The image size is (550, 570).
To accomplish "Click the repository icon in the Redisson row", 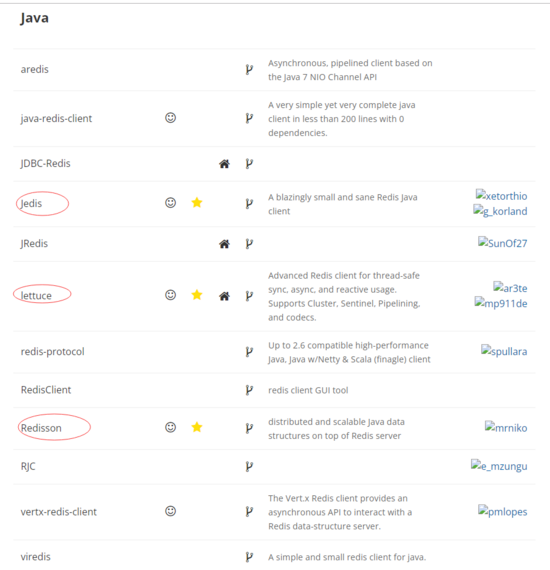I will [x=249, y=428].
